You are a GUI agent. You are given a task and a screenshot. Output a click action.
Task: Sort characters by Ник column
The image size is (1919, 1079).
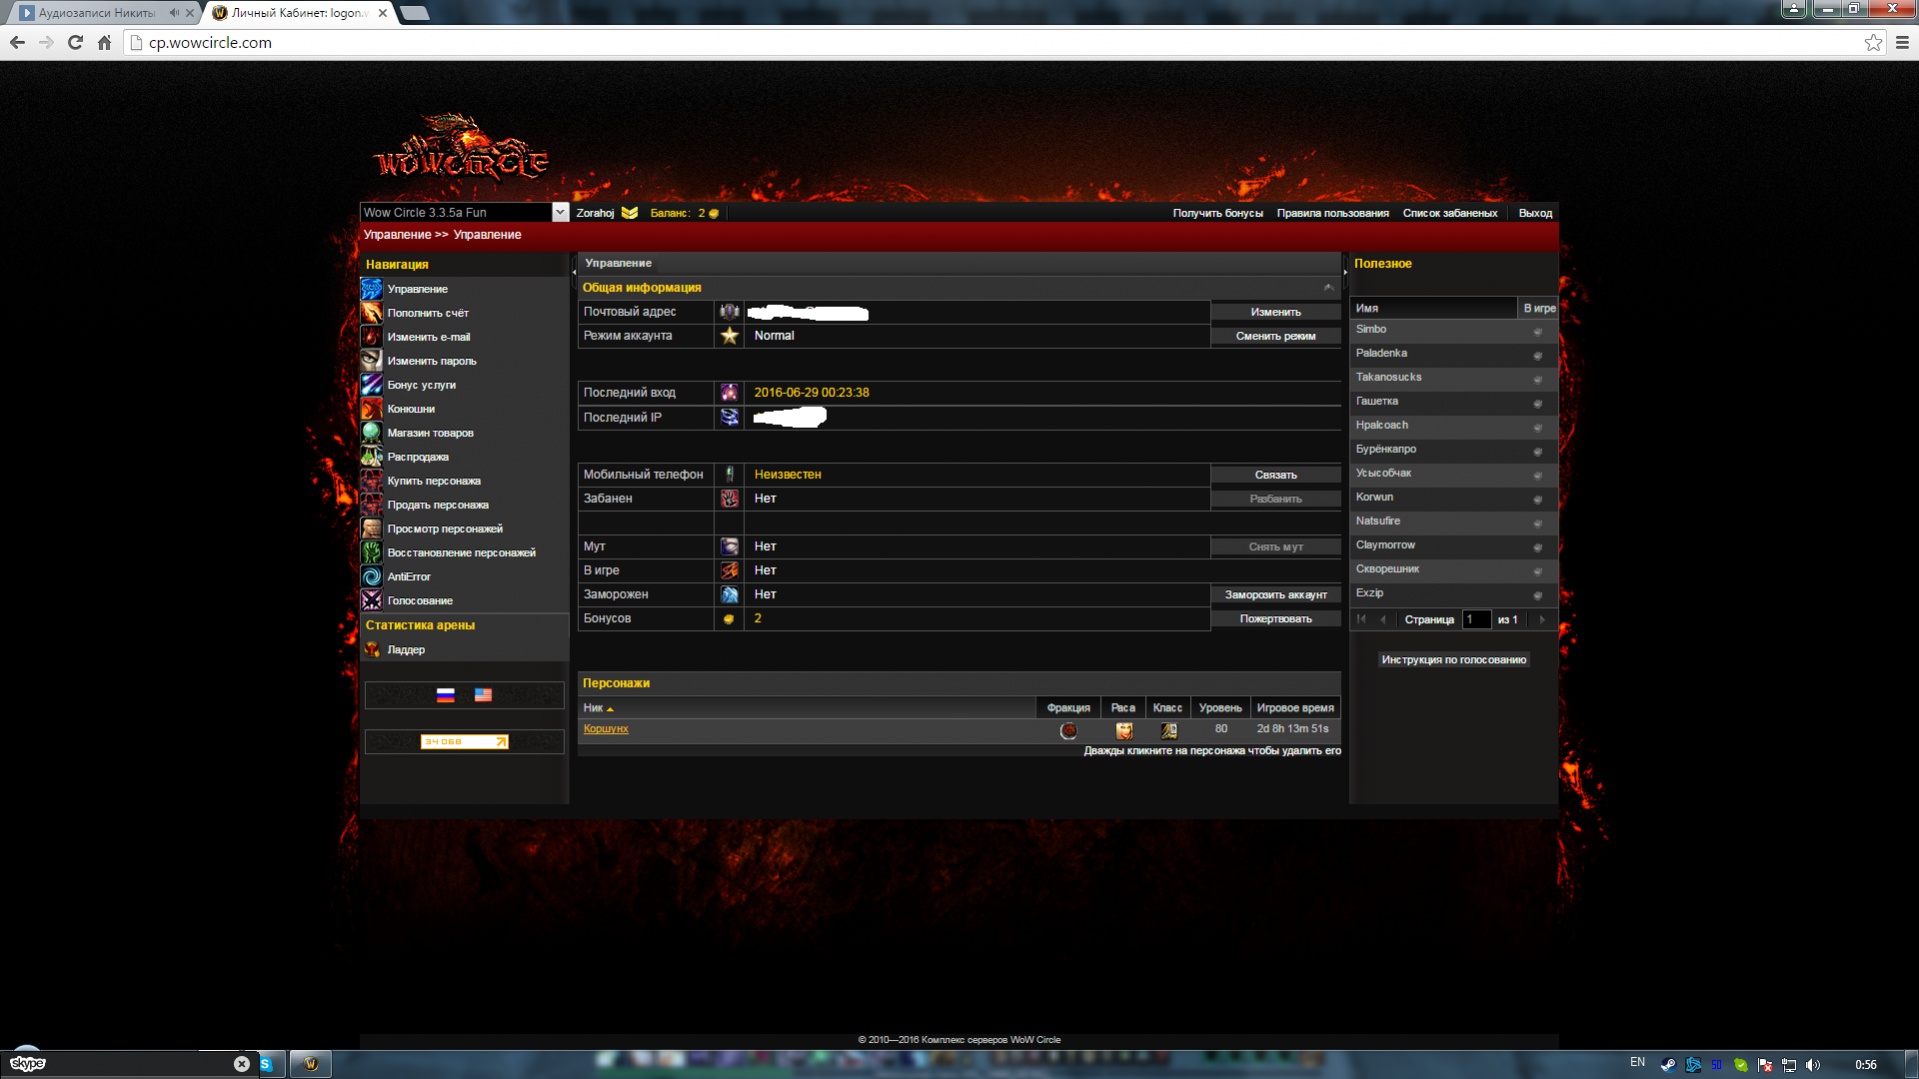(x=598, y=708)
